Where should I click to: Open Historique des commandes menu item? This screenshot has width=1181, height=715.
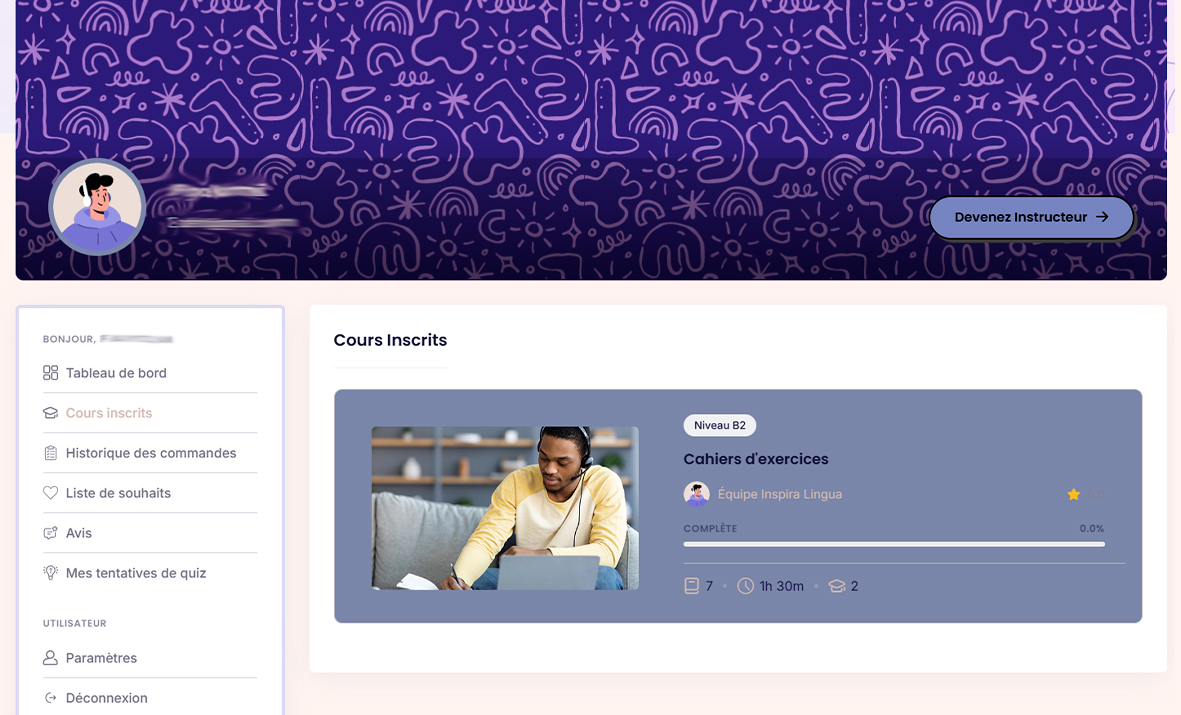point(150,453)
